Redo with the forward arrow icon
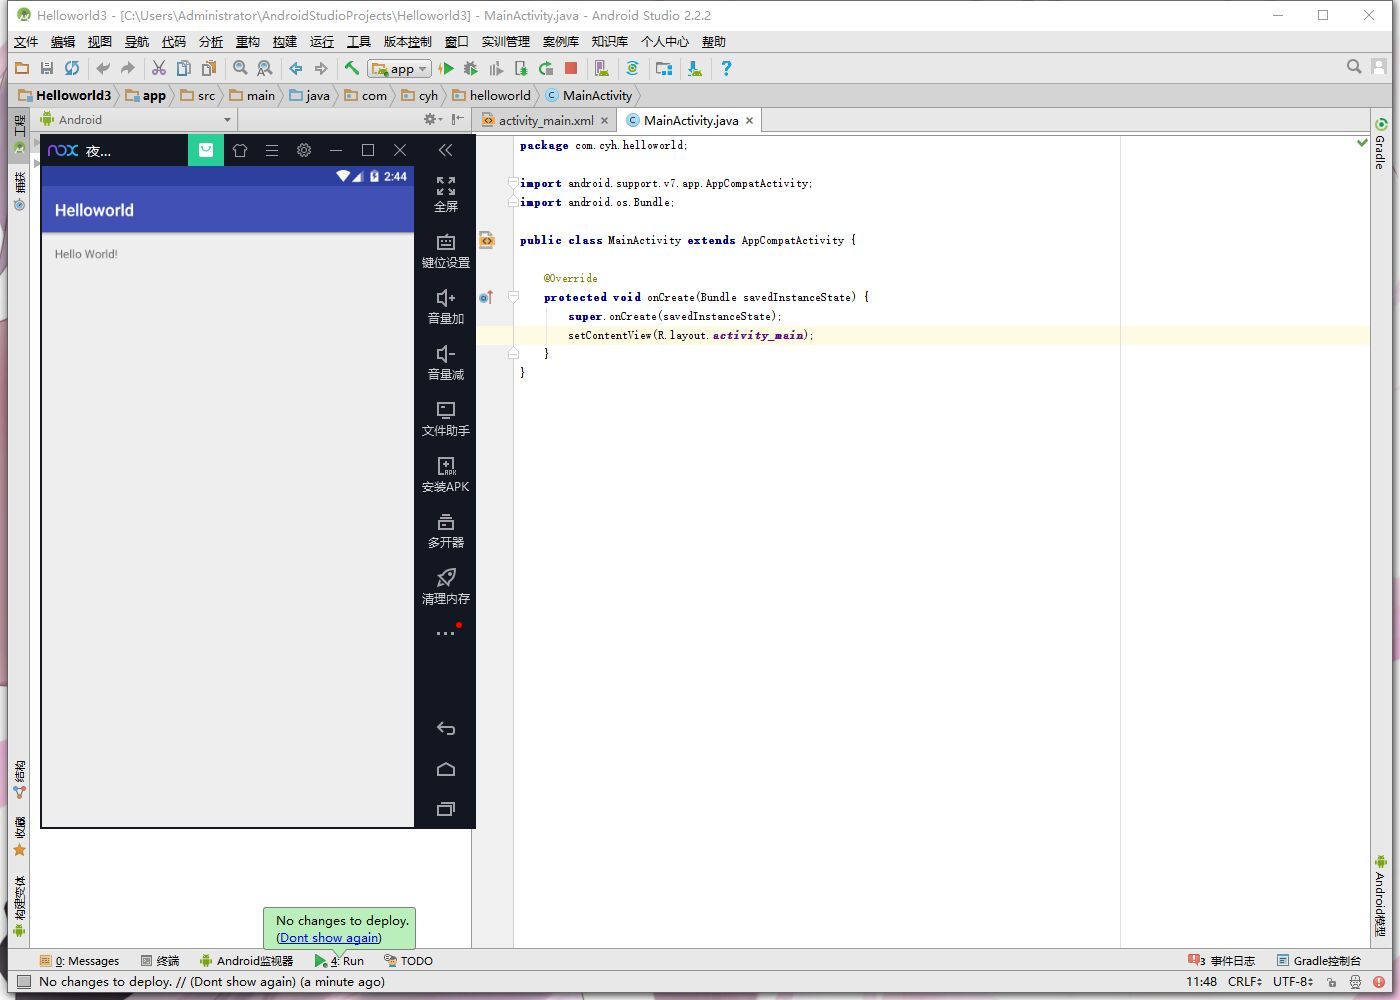Screen dimensions: 1400x1000 point(127,68)
